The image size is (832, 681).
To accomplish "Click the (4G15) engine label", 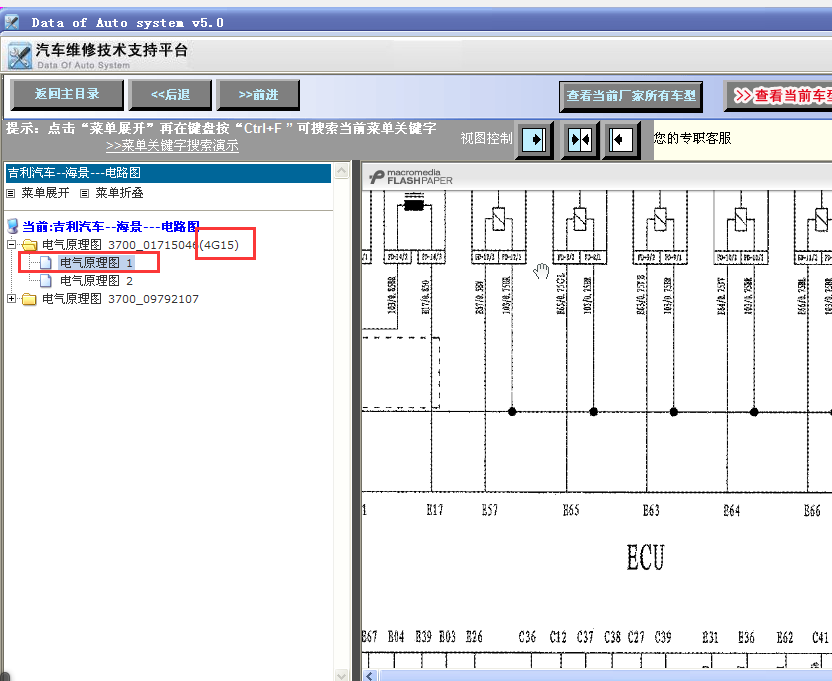I will tap(220, 245).
